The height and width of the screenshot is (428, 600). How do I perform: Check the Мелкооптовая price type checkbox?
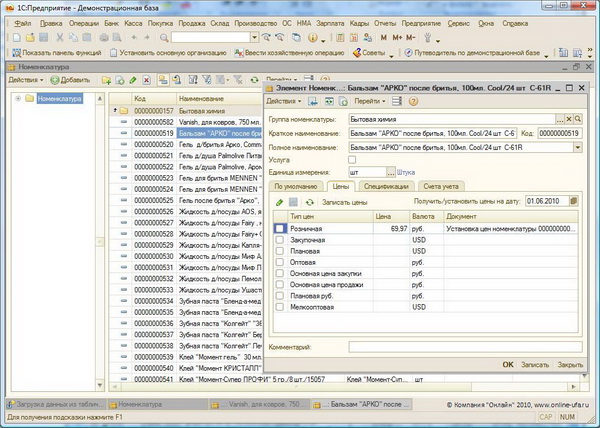coord(280,307)
